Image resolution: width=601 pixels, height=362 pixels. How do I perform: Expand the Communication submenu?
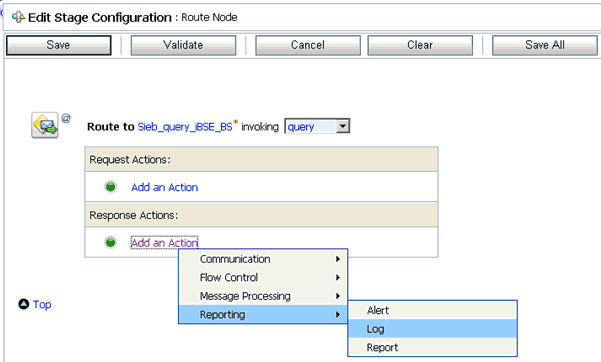263,259
